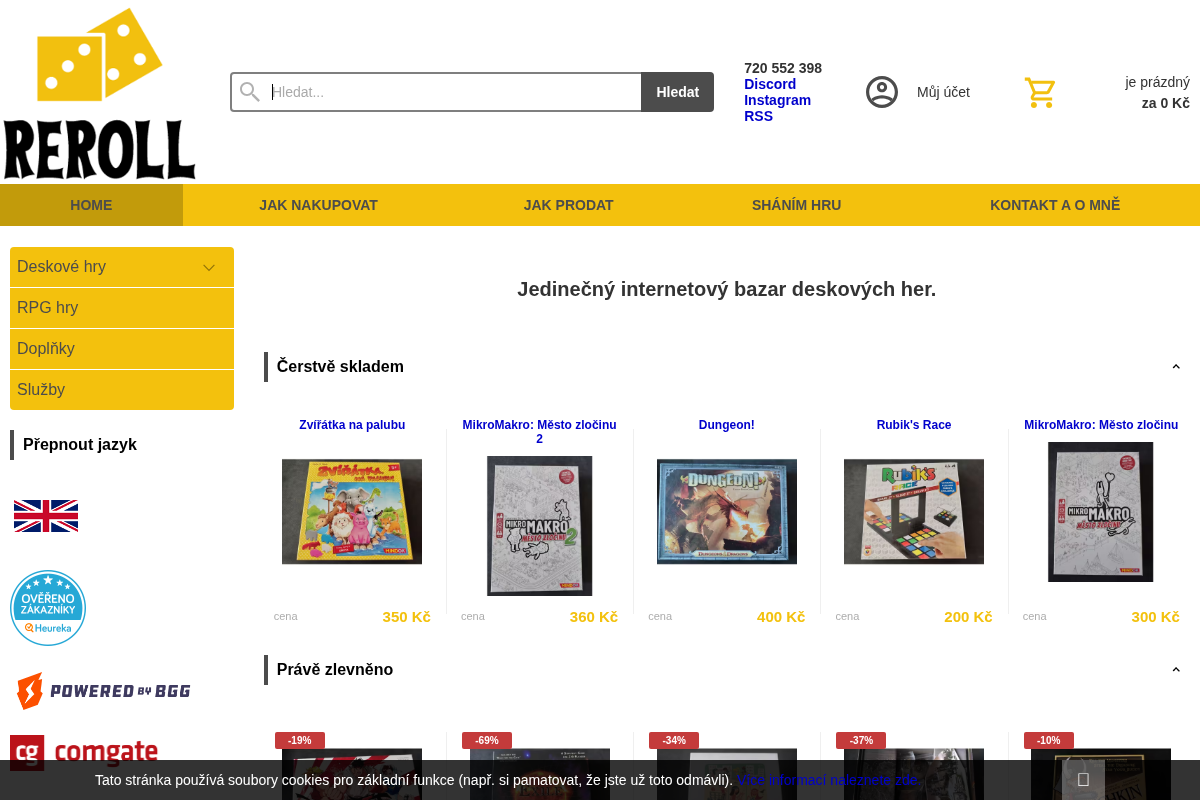Select the Doplňky category

click(x=122, y=349)
